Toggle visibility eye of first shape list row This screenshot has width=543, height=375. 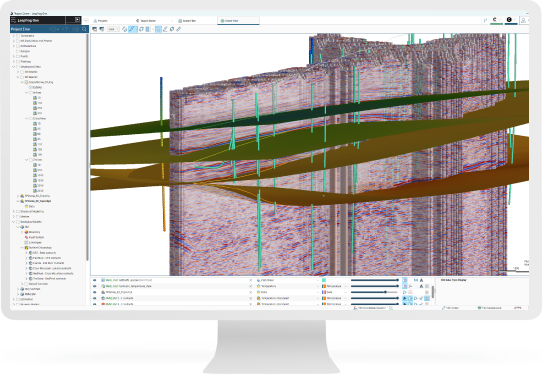[x=95, y=280]
